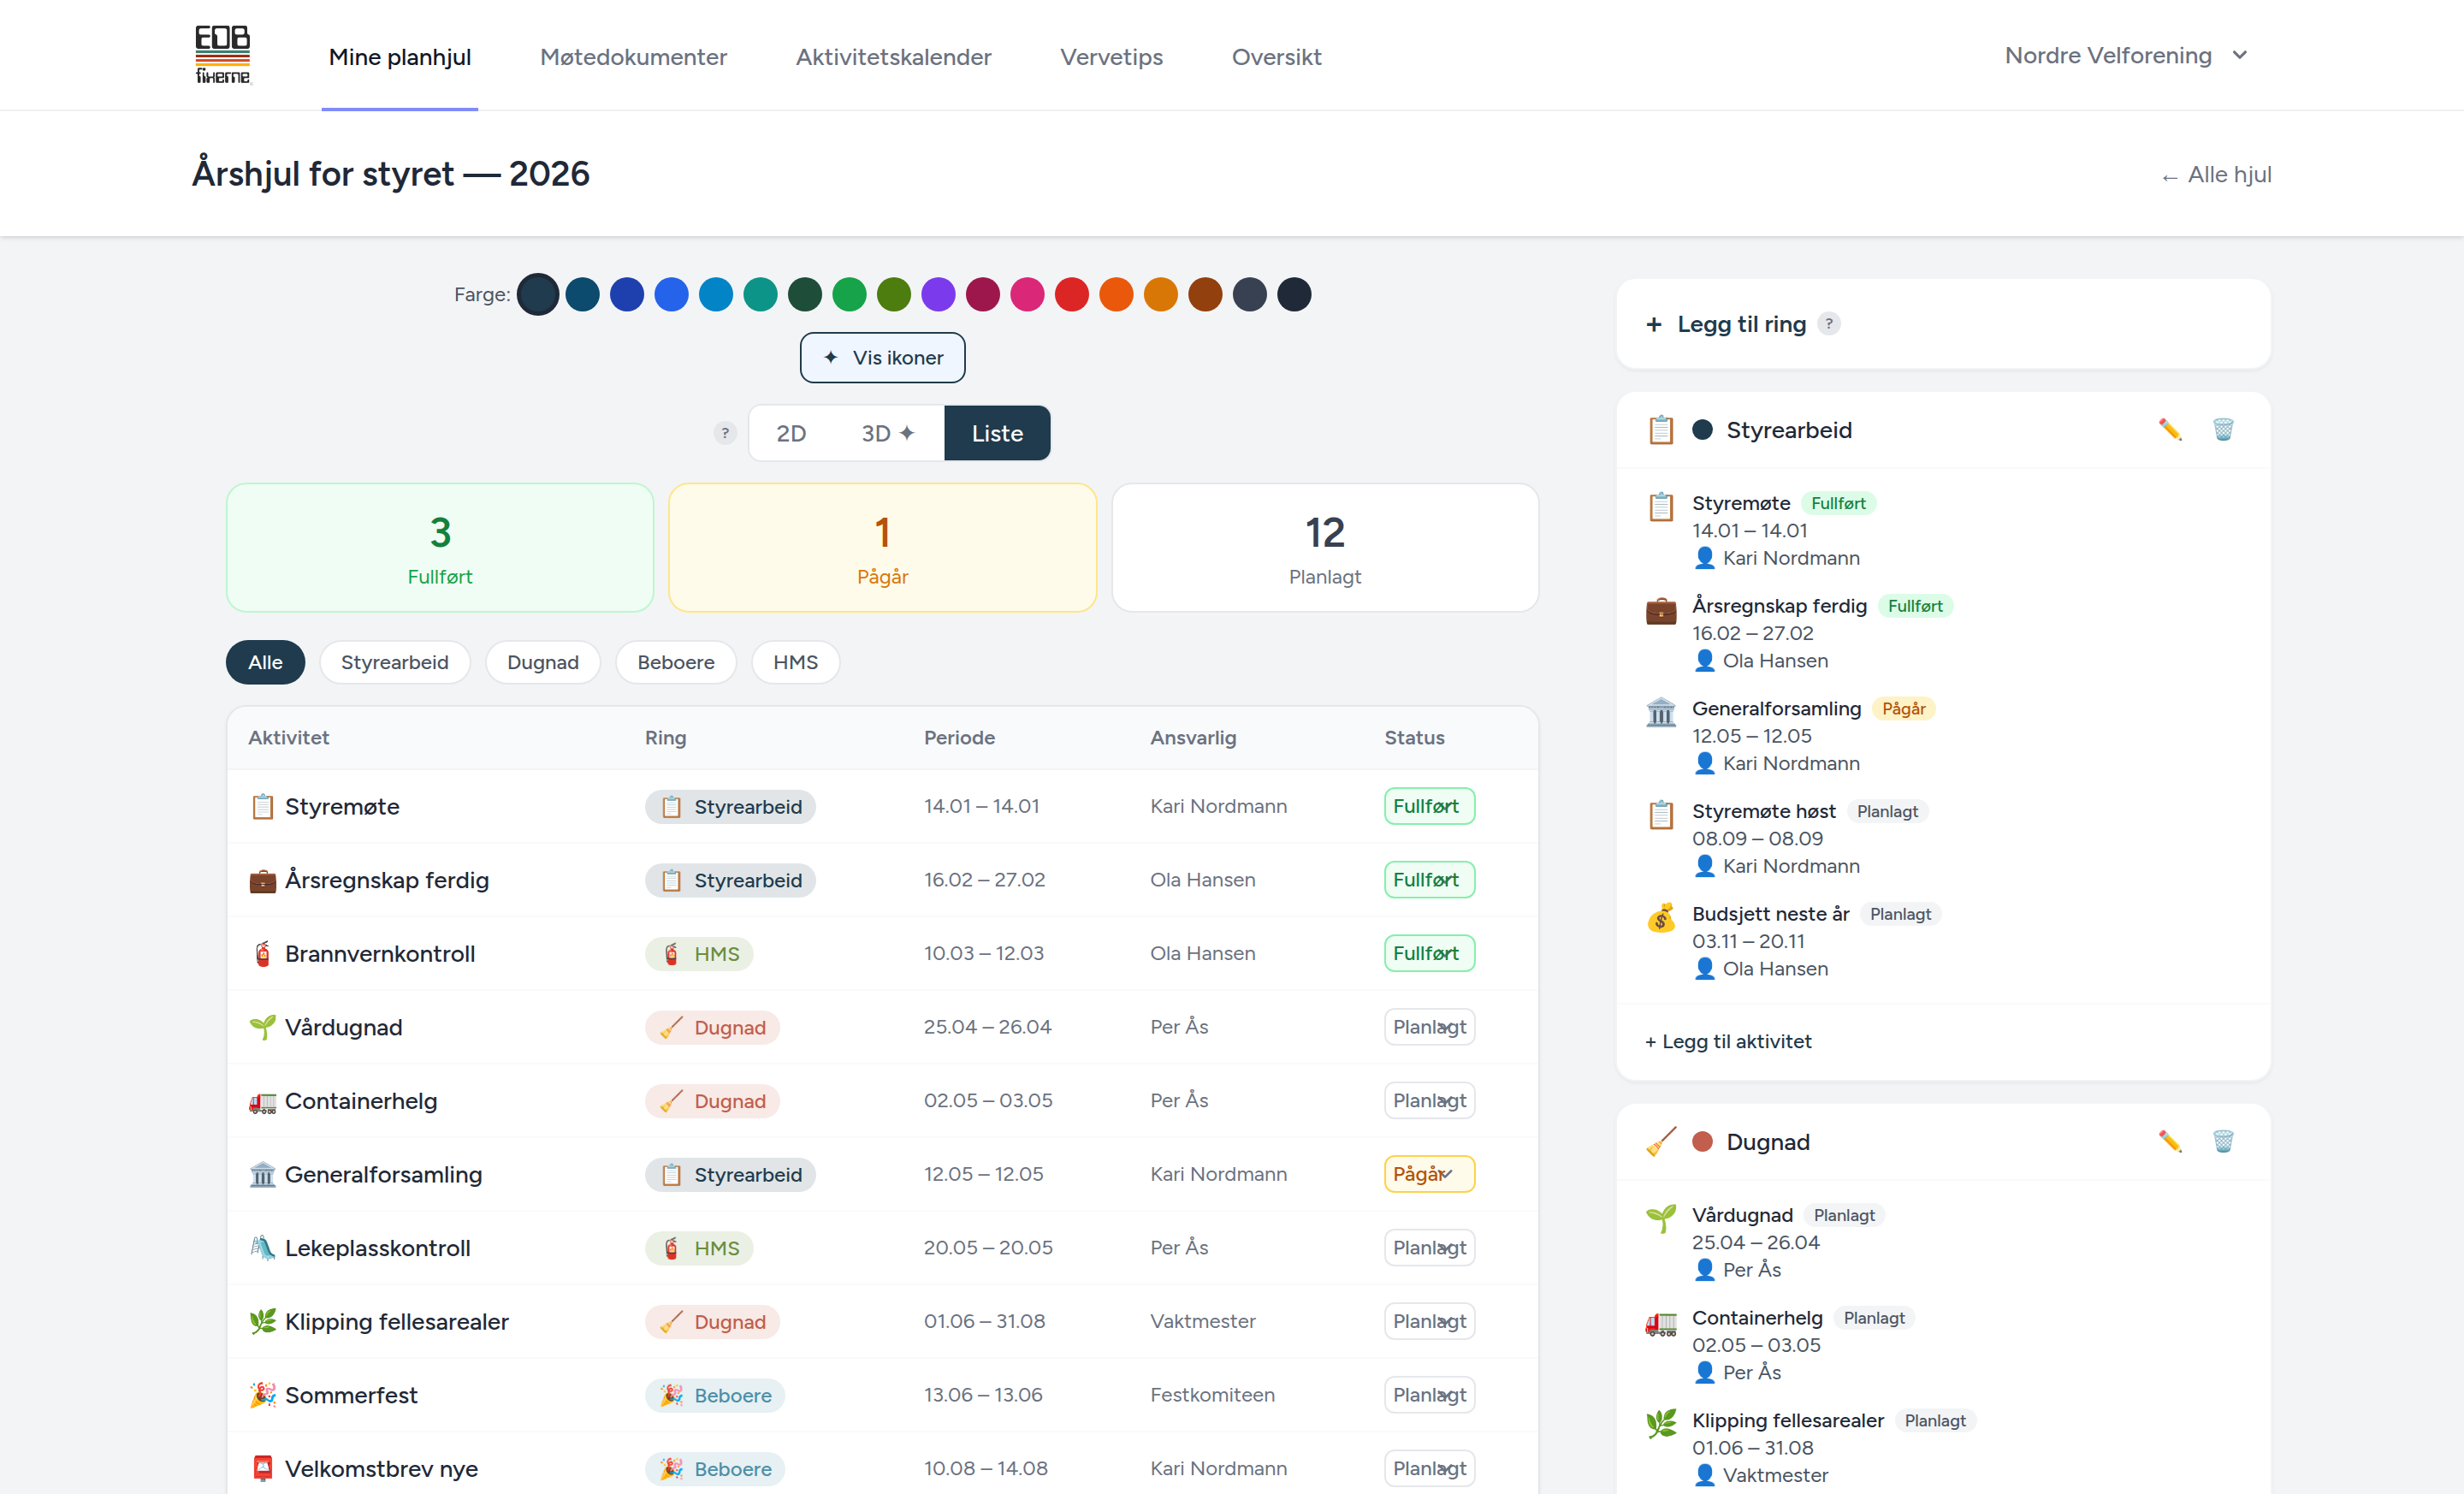The image size is (2464, 1494).
Task: Click the money bag icon for Budsjett neste år
Action: (x=1661, y=917)
